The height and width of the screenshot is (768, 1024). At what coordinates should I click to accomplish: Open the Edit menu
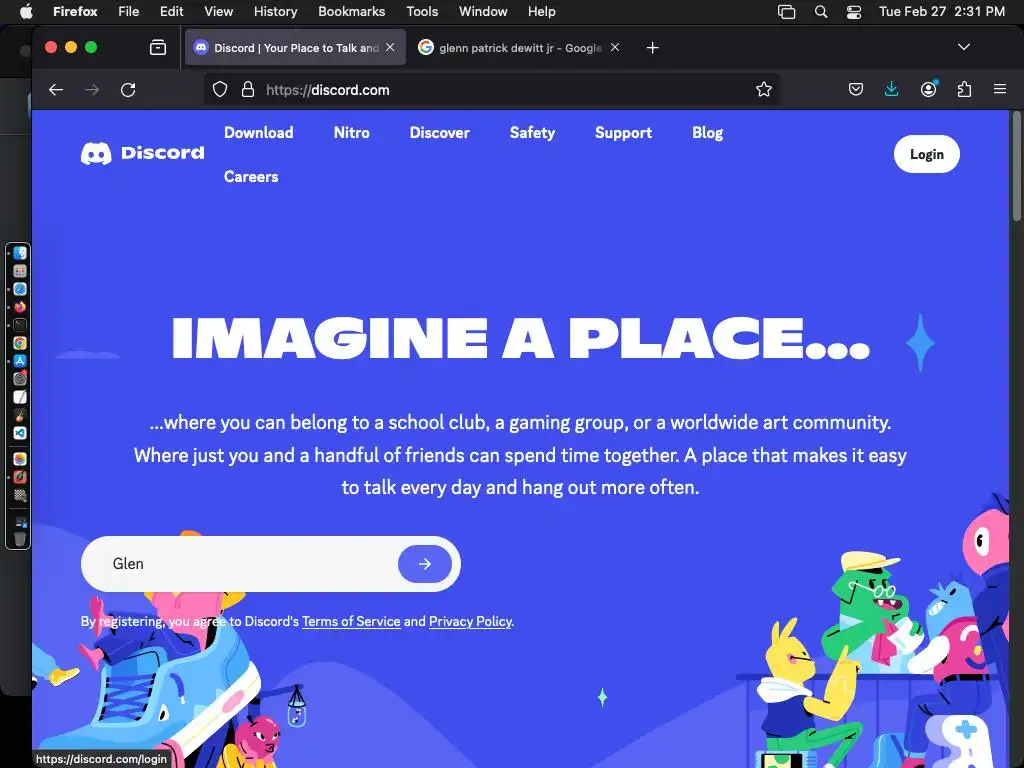pos(171,12)
